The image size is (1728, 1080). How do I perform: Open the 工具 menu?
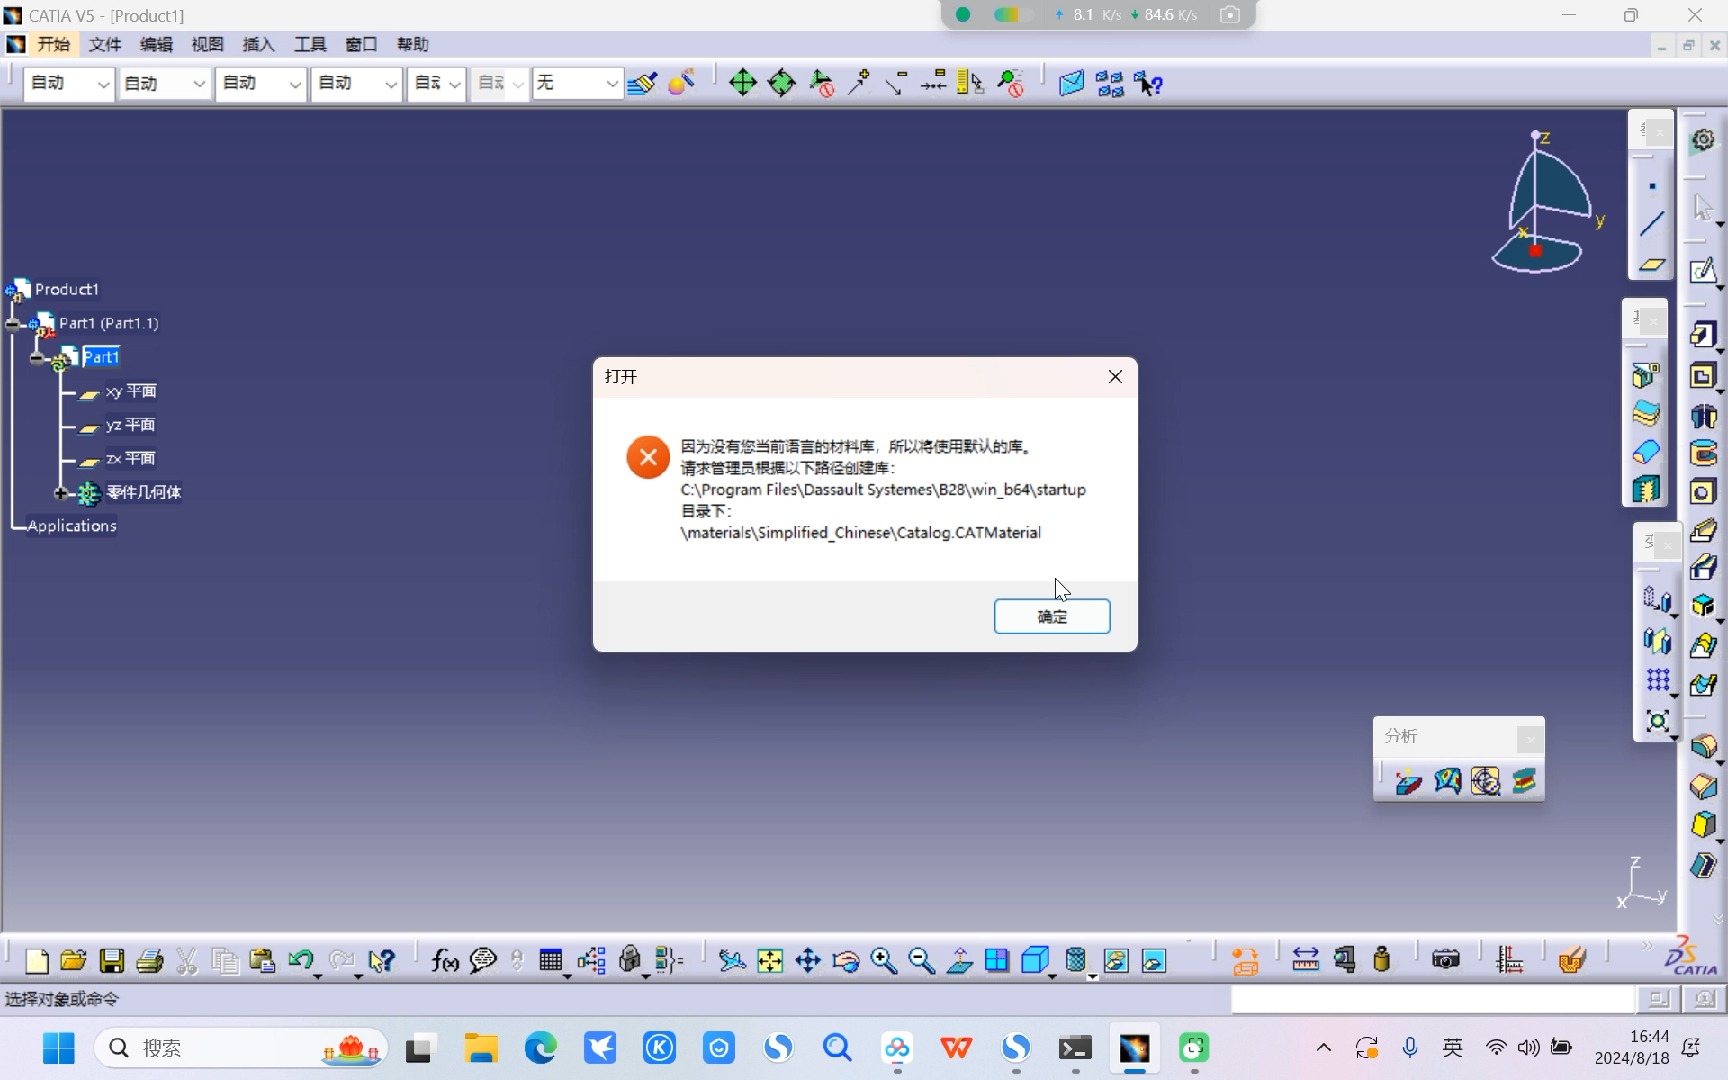coord(310,44)
